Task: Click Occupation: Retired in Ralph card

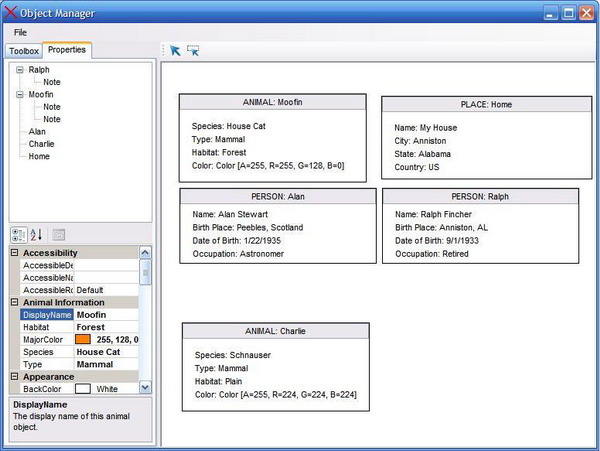Action: click(432, 254)
